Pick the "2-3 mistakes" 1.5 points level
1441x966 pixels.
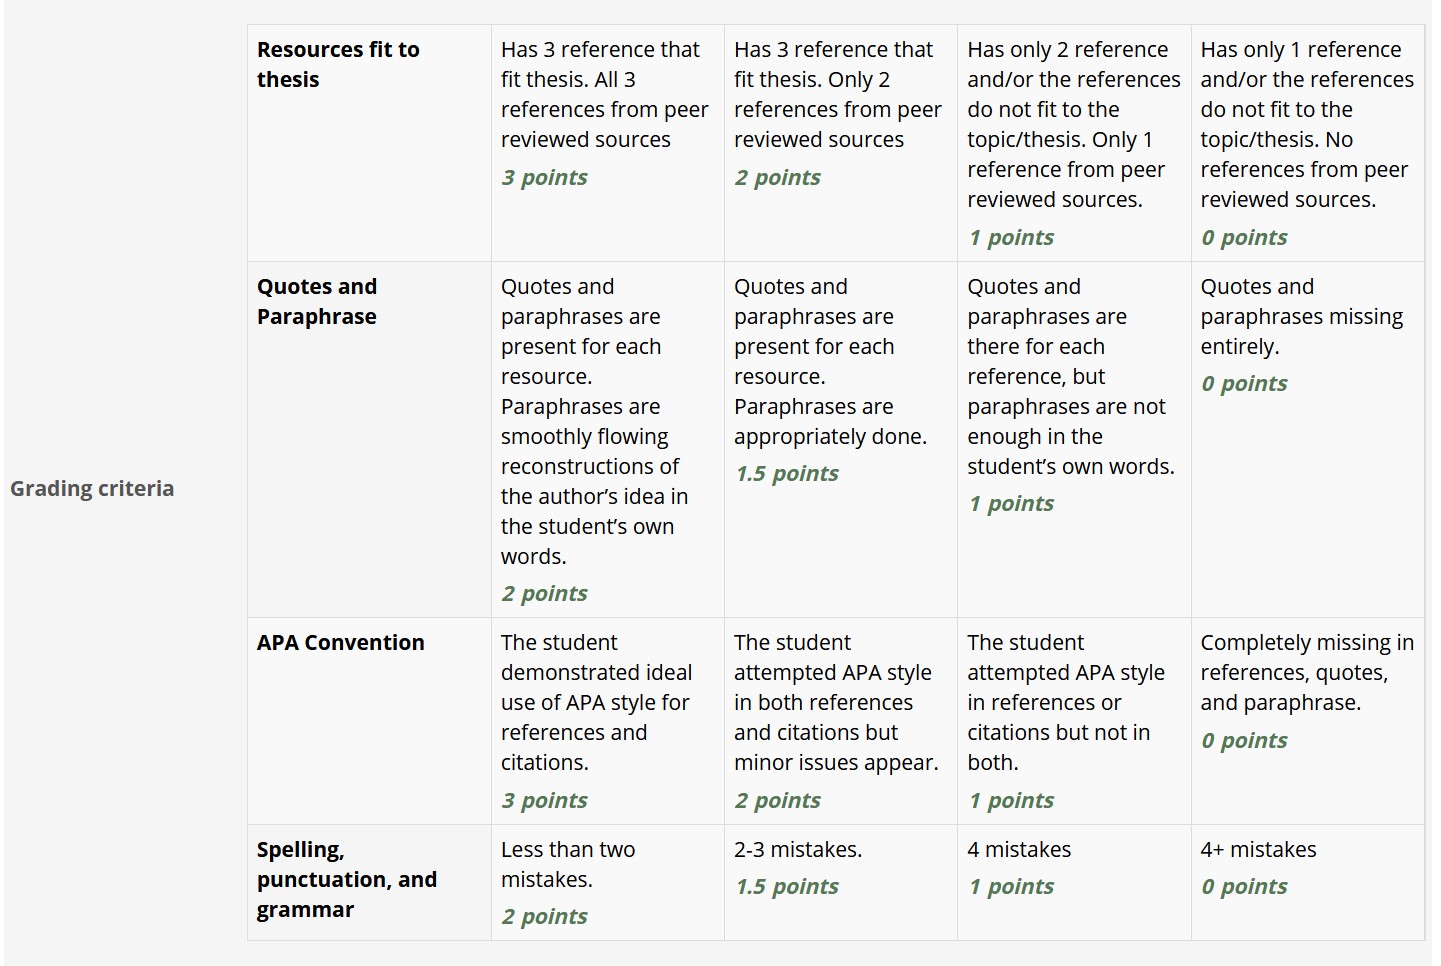(x=839, y=866)
